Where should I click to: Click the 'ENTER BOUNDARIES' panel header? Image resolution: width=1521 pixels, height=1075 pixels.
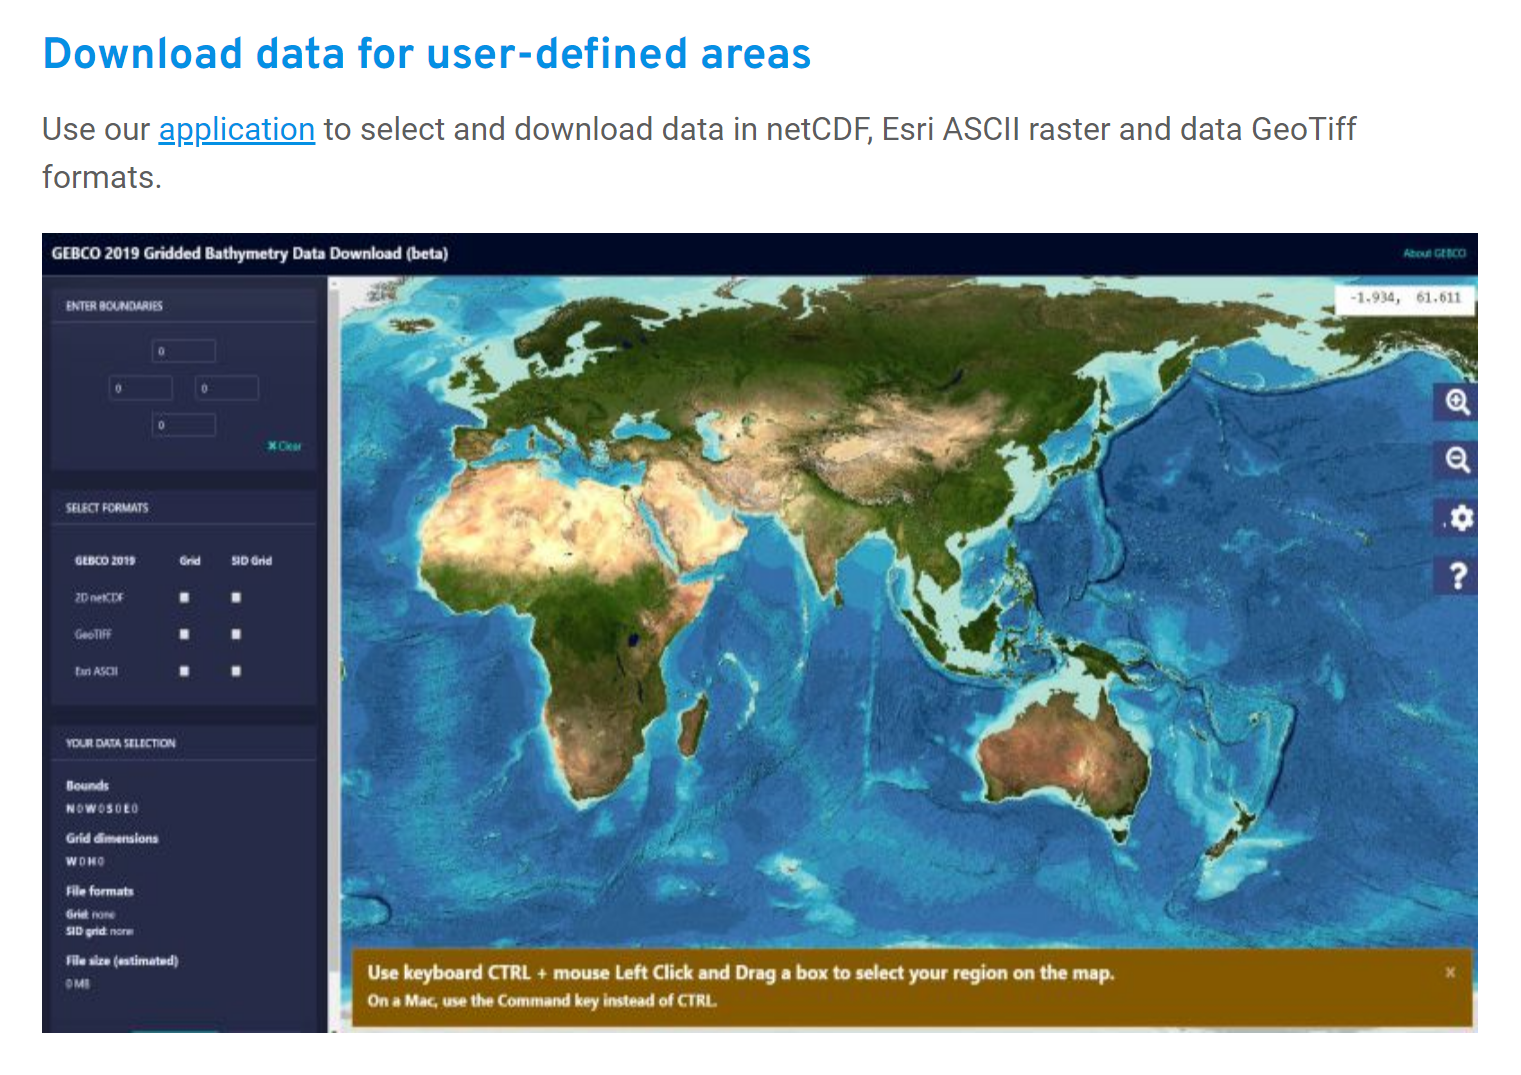click(114, 306)
